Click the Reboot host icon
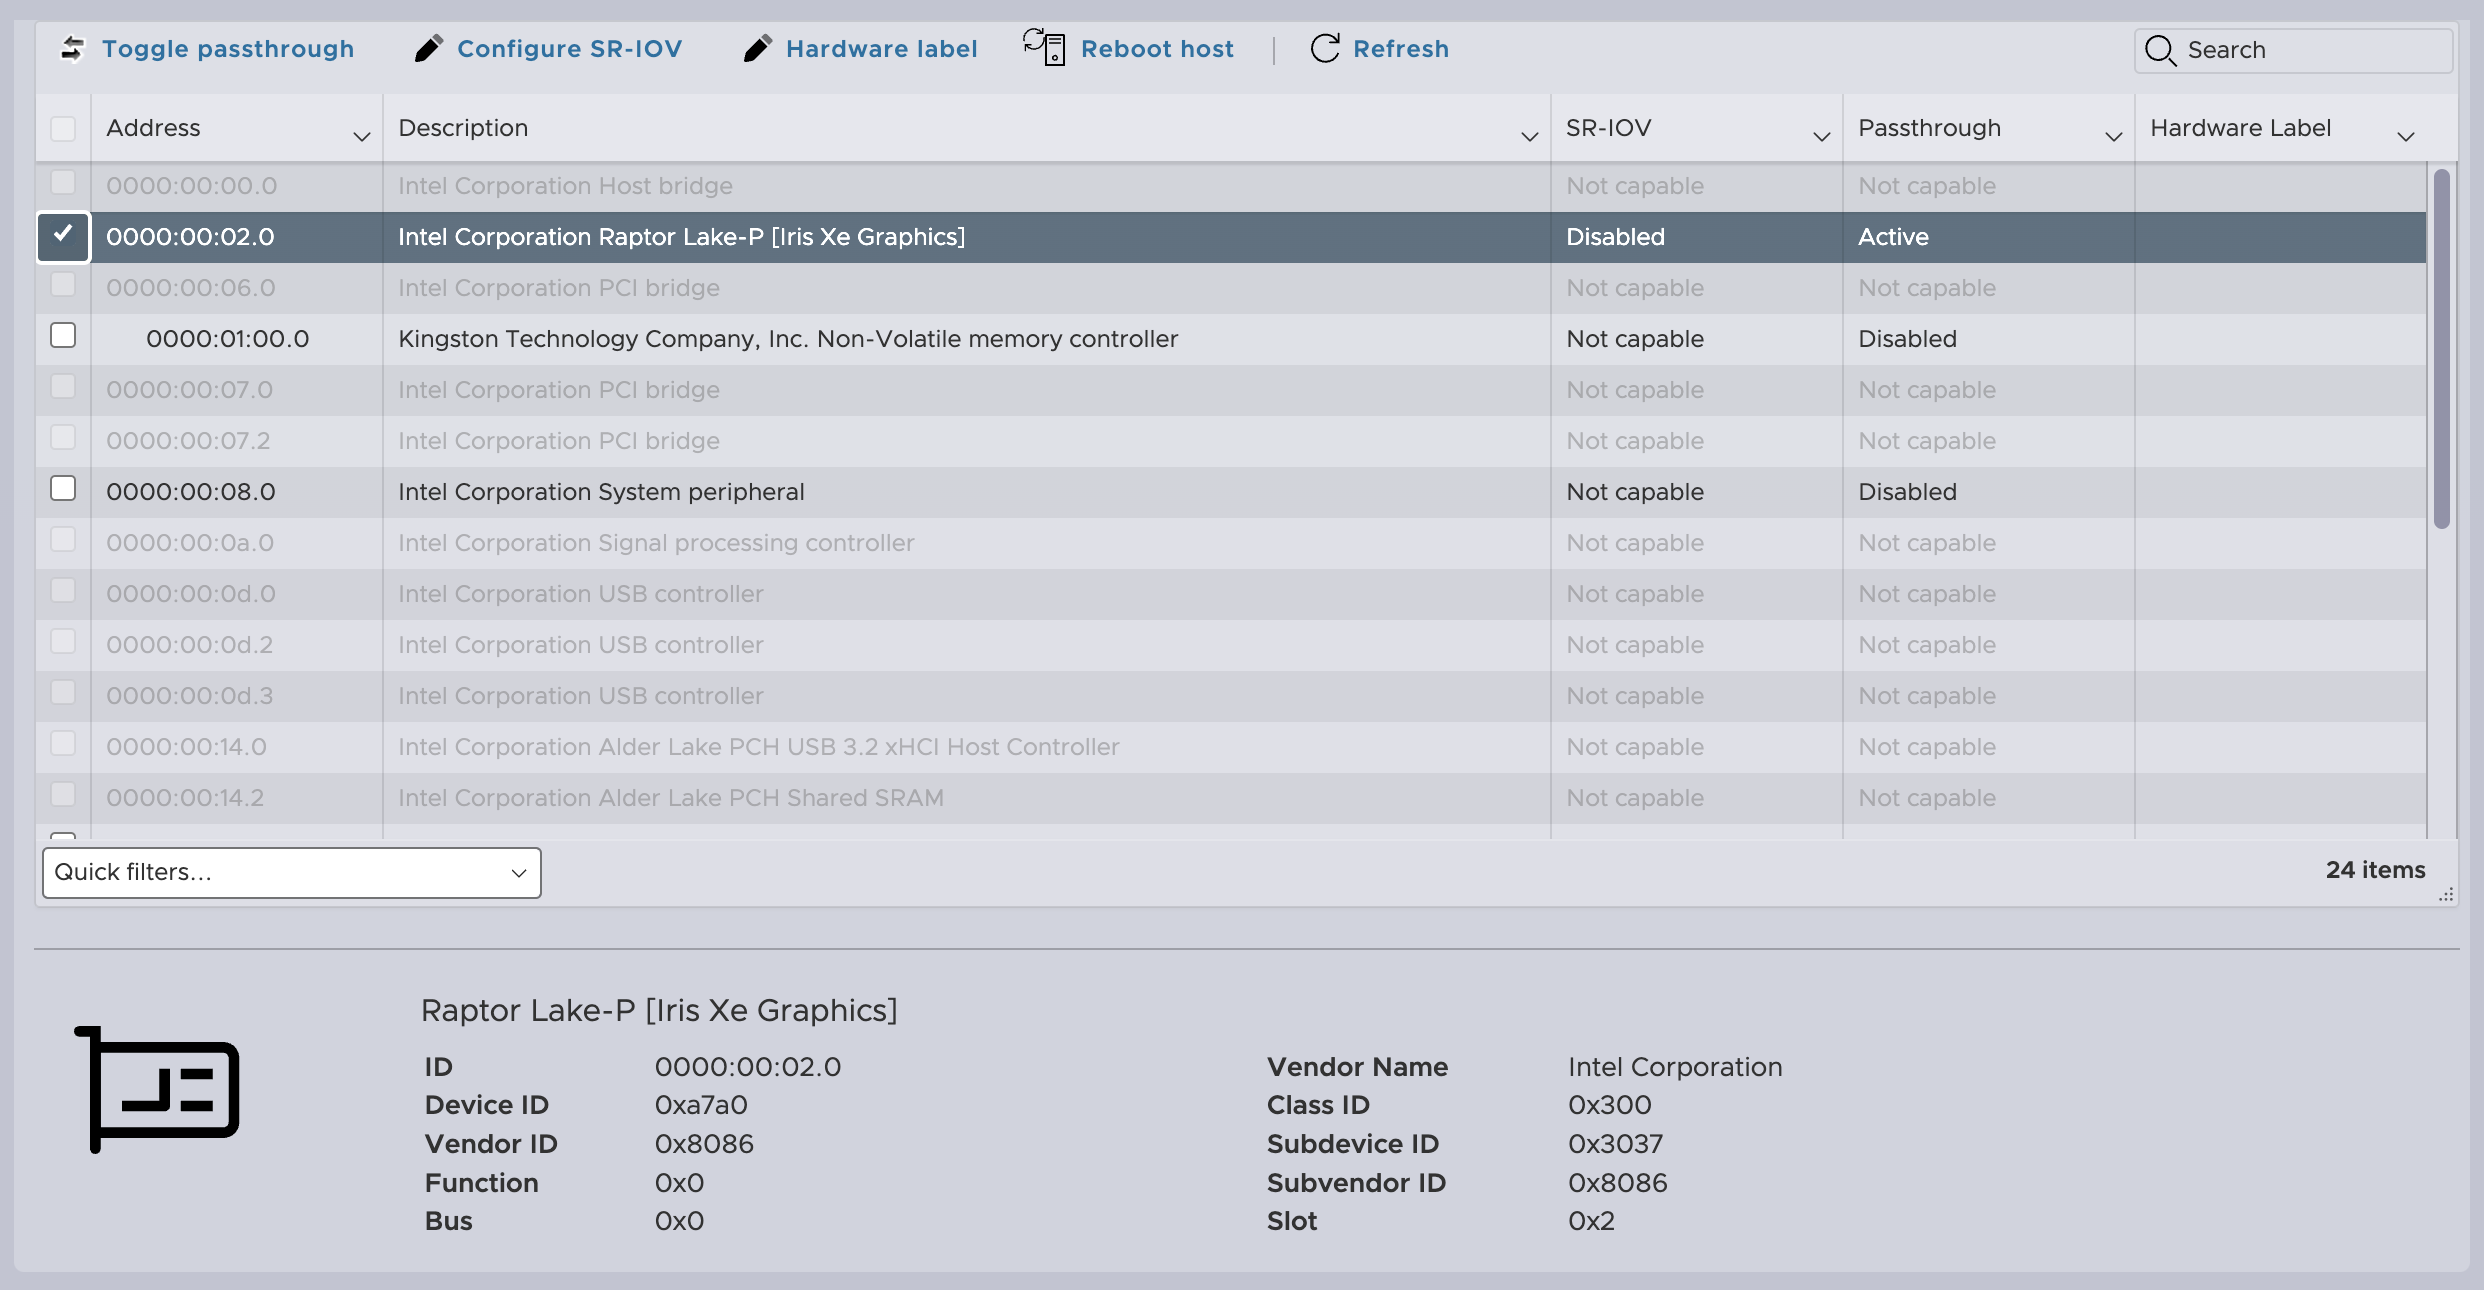The width and height of the screenshot is (2484, 1290). click(x=1044, y=48)
